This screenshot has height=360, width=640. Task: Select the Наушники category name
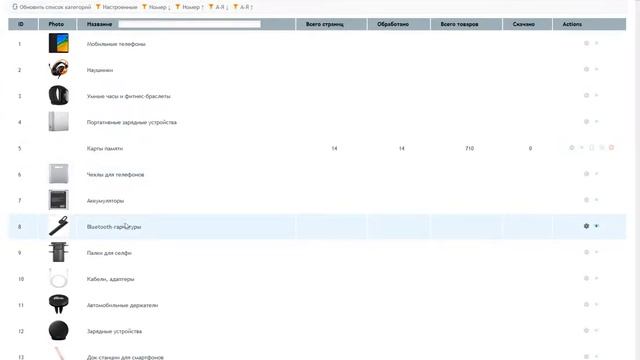tap(100, 70)
